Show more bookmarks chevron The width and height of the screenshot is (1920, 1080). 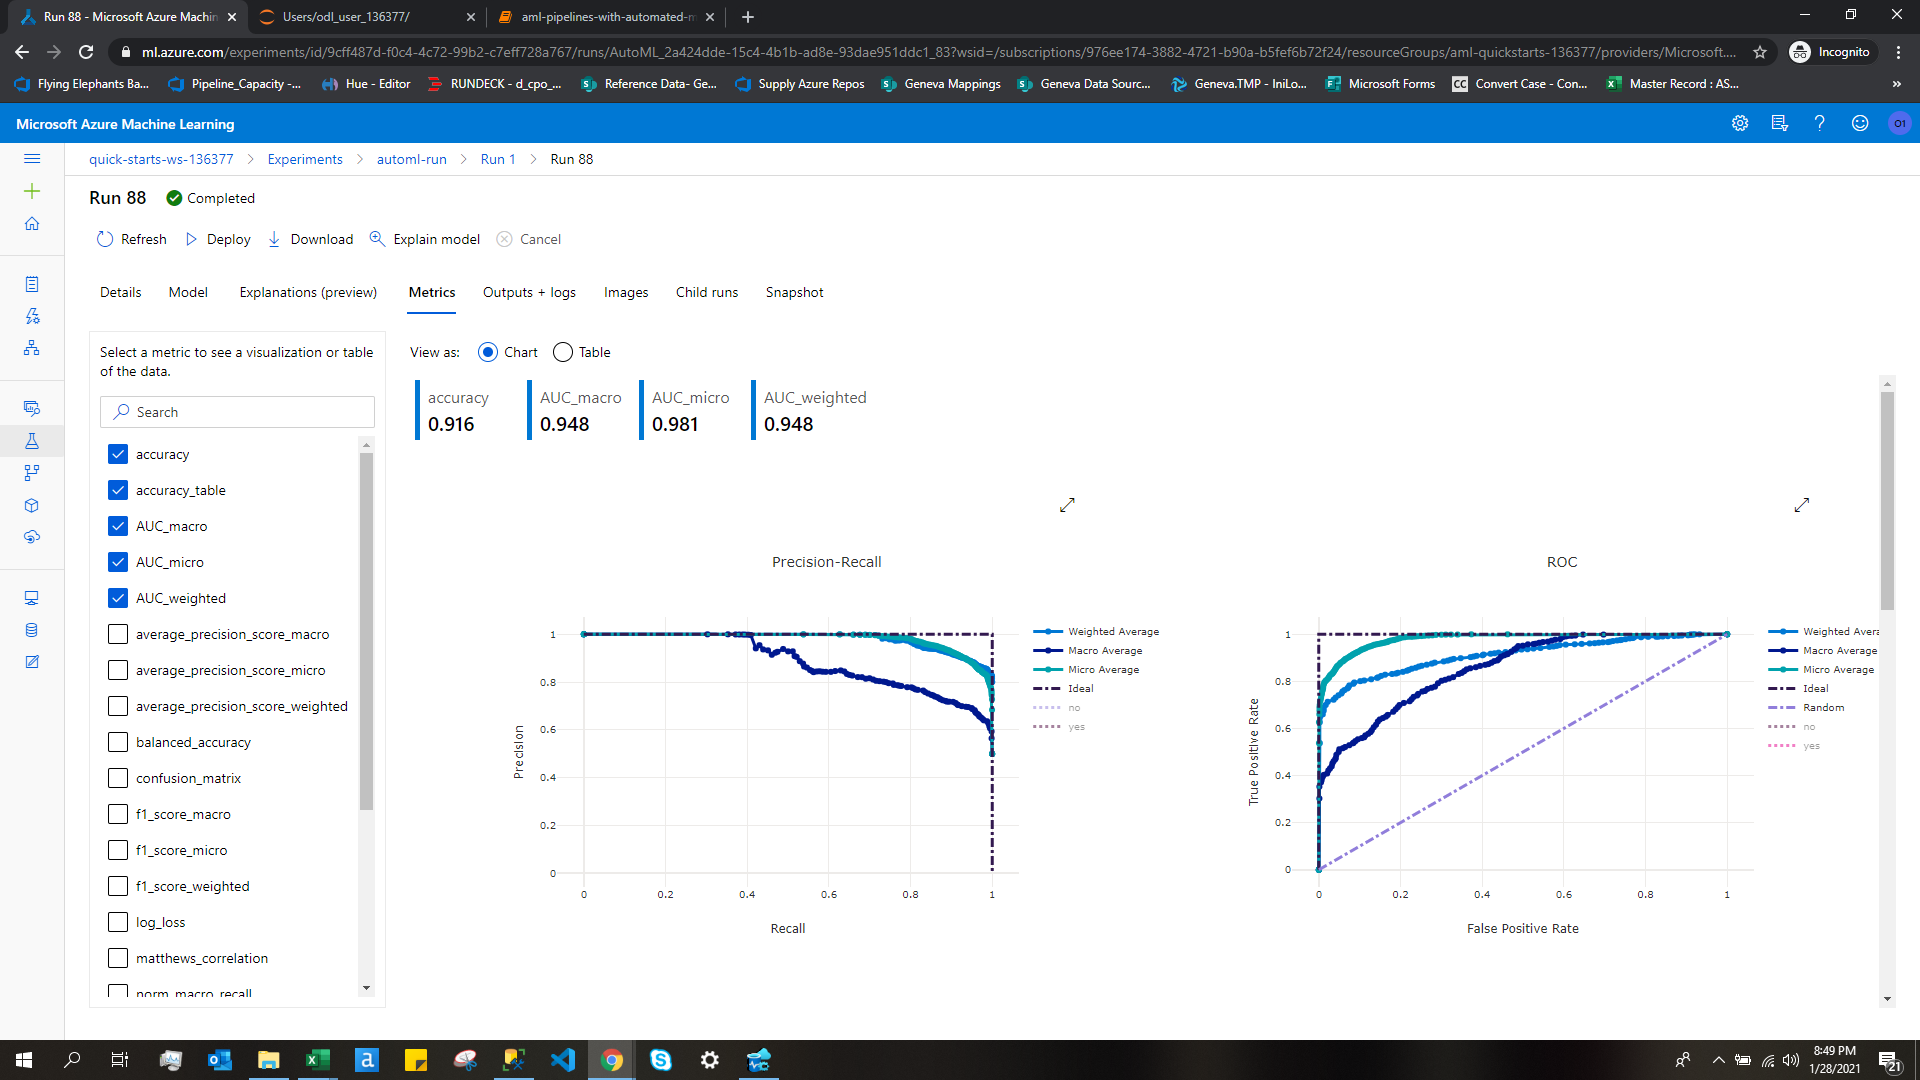click(1896, 84)
